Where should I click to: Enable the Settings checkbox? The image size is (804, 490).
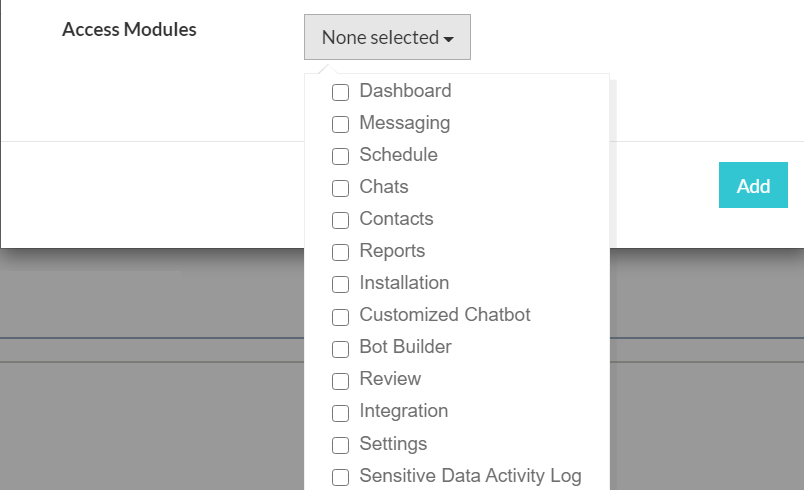coord(341,445)
